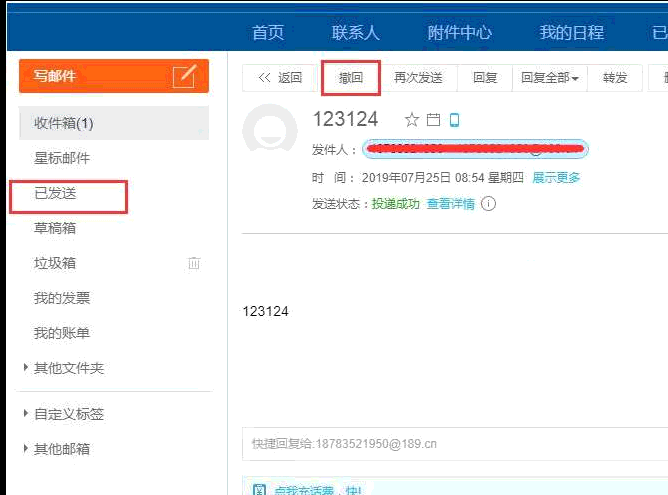
Task: Open the 已发送 folder
Action: 55,193
